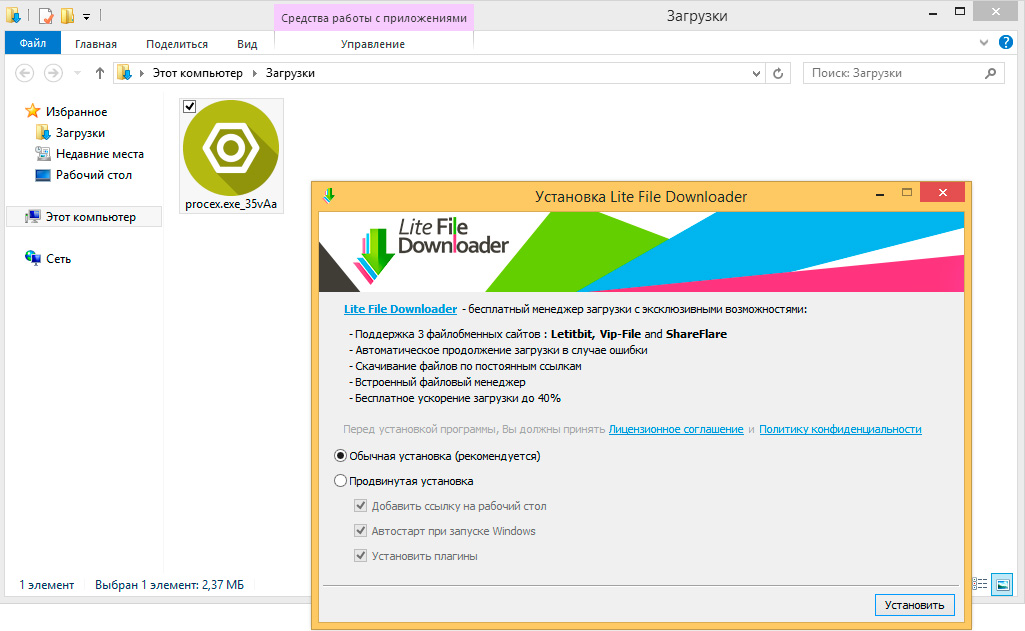Screen dimensions: 1025x631
Task: Toggle Добавить ссылку на рабочий стол checkbox
Action: (360, 505)
